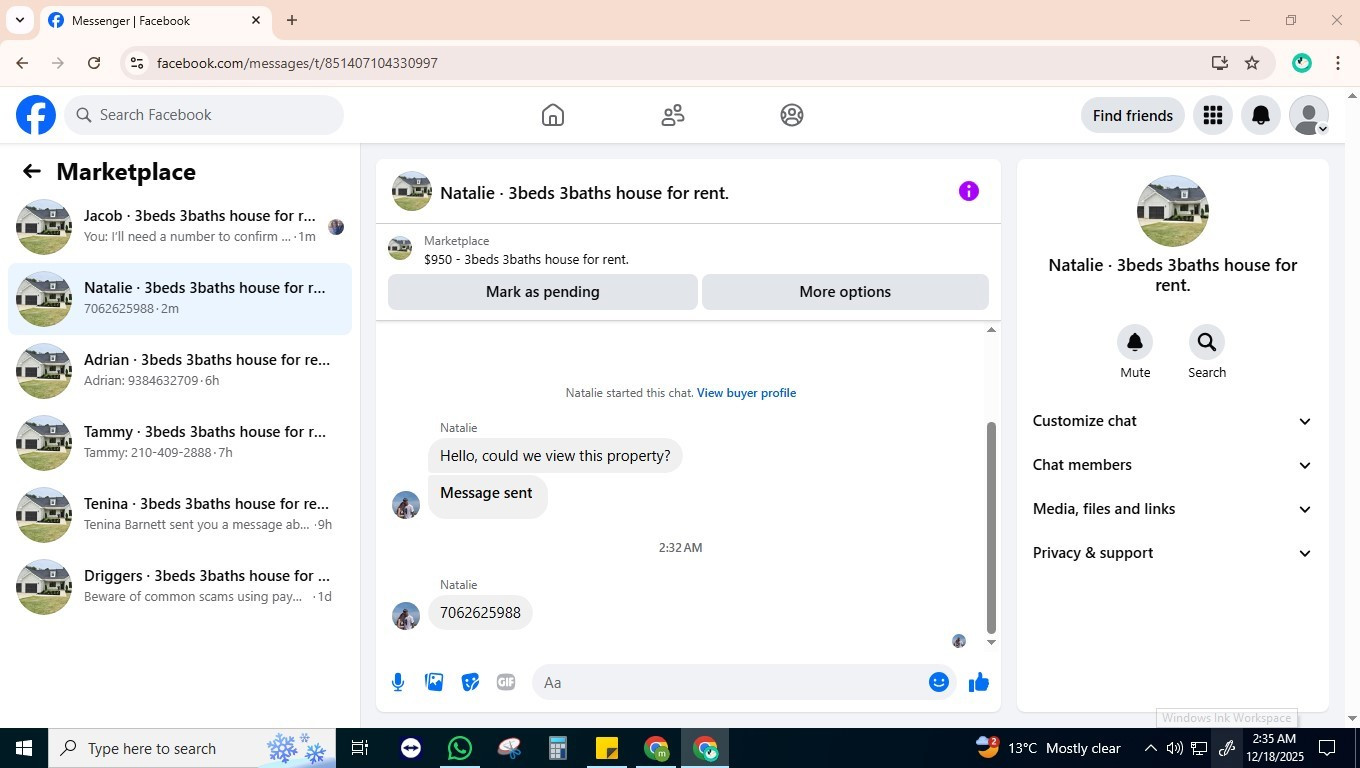View site information icon in address bar
The height and width of the screenshot is (768, 1360).
(x=137, y=63)
